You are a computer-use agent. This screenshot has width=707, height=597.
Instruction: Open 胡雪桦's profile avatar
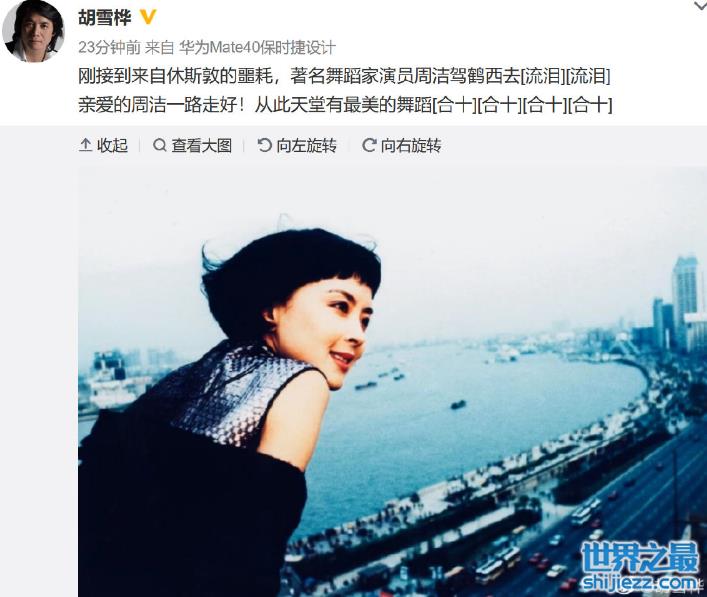point(33,31)
